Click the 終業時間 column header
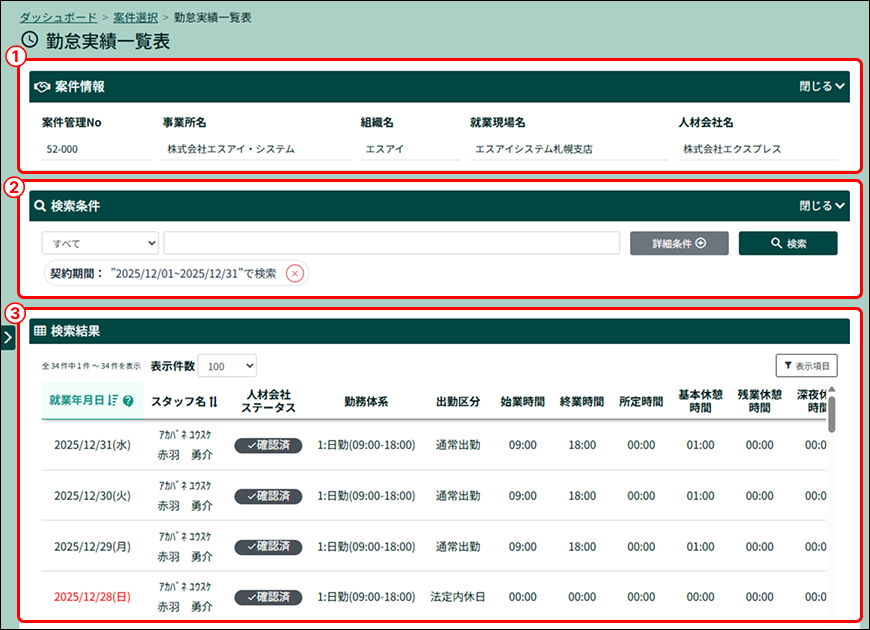The image size is (870, 630). pos(582,401)
